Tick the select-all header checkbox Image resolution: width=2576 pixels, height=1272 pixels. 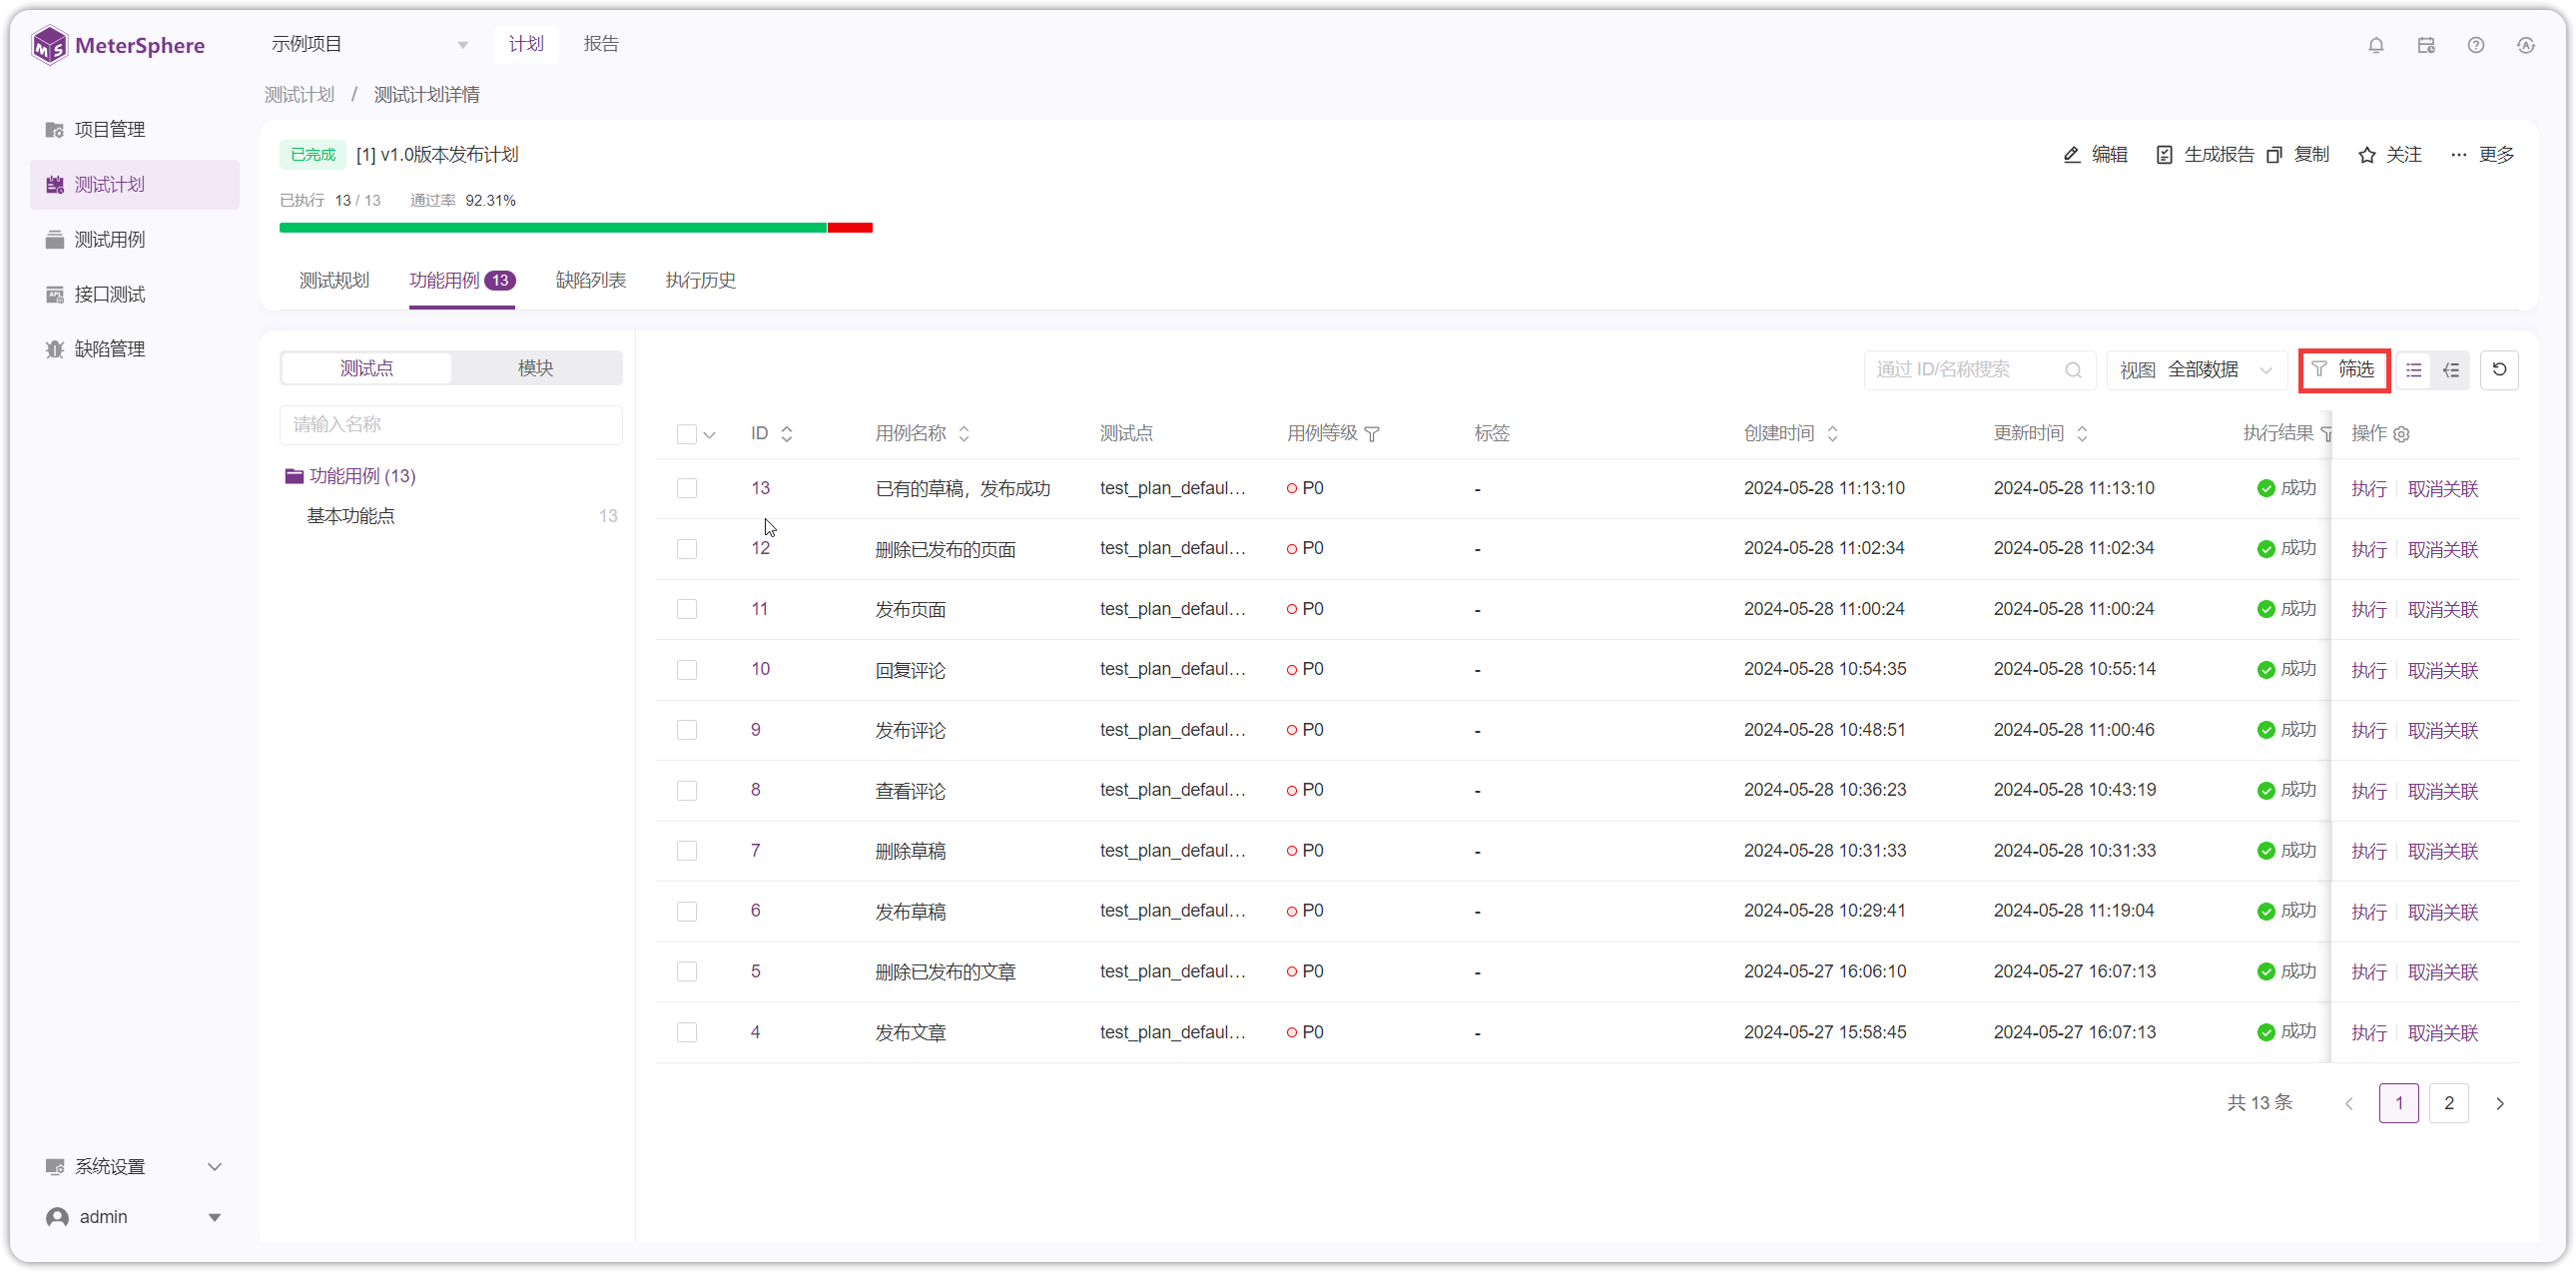tap(686, 434)
